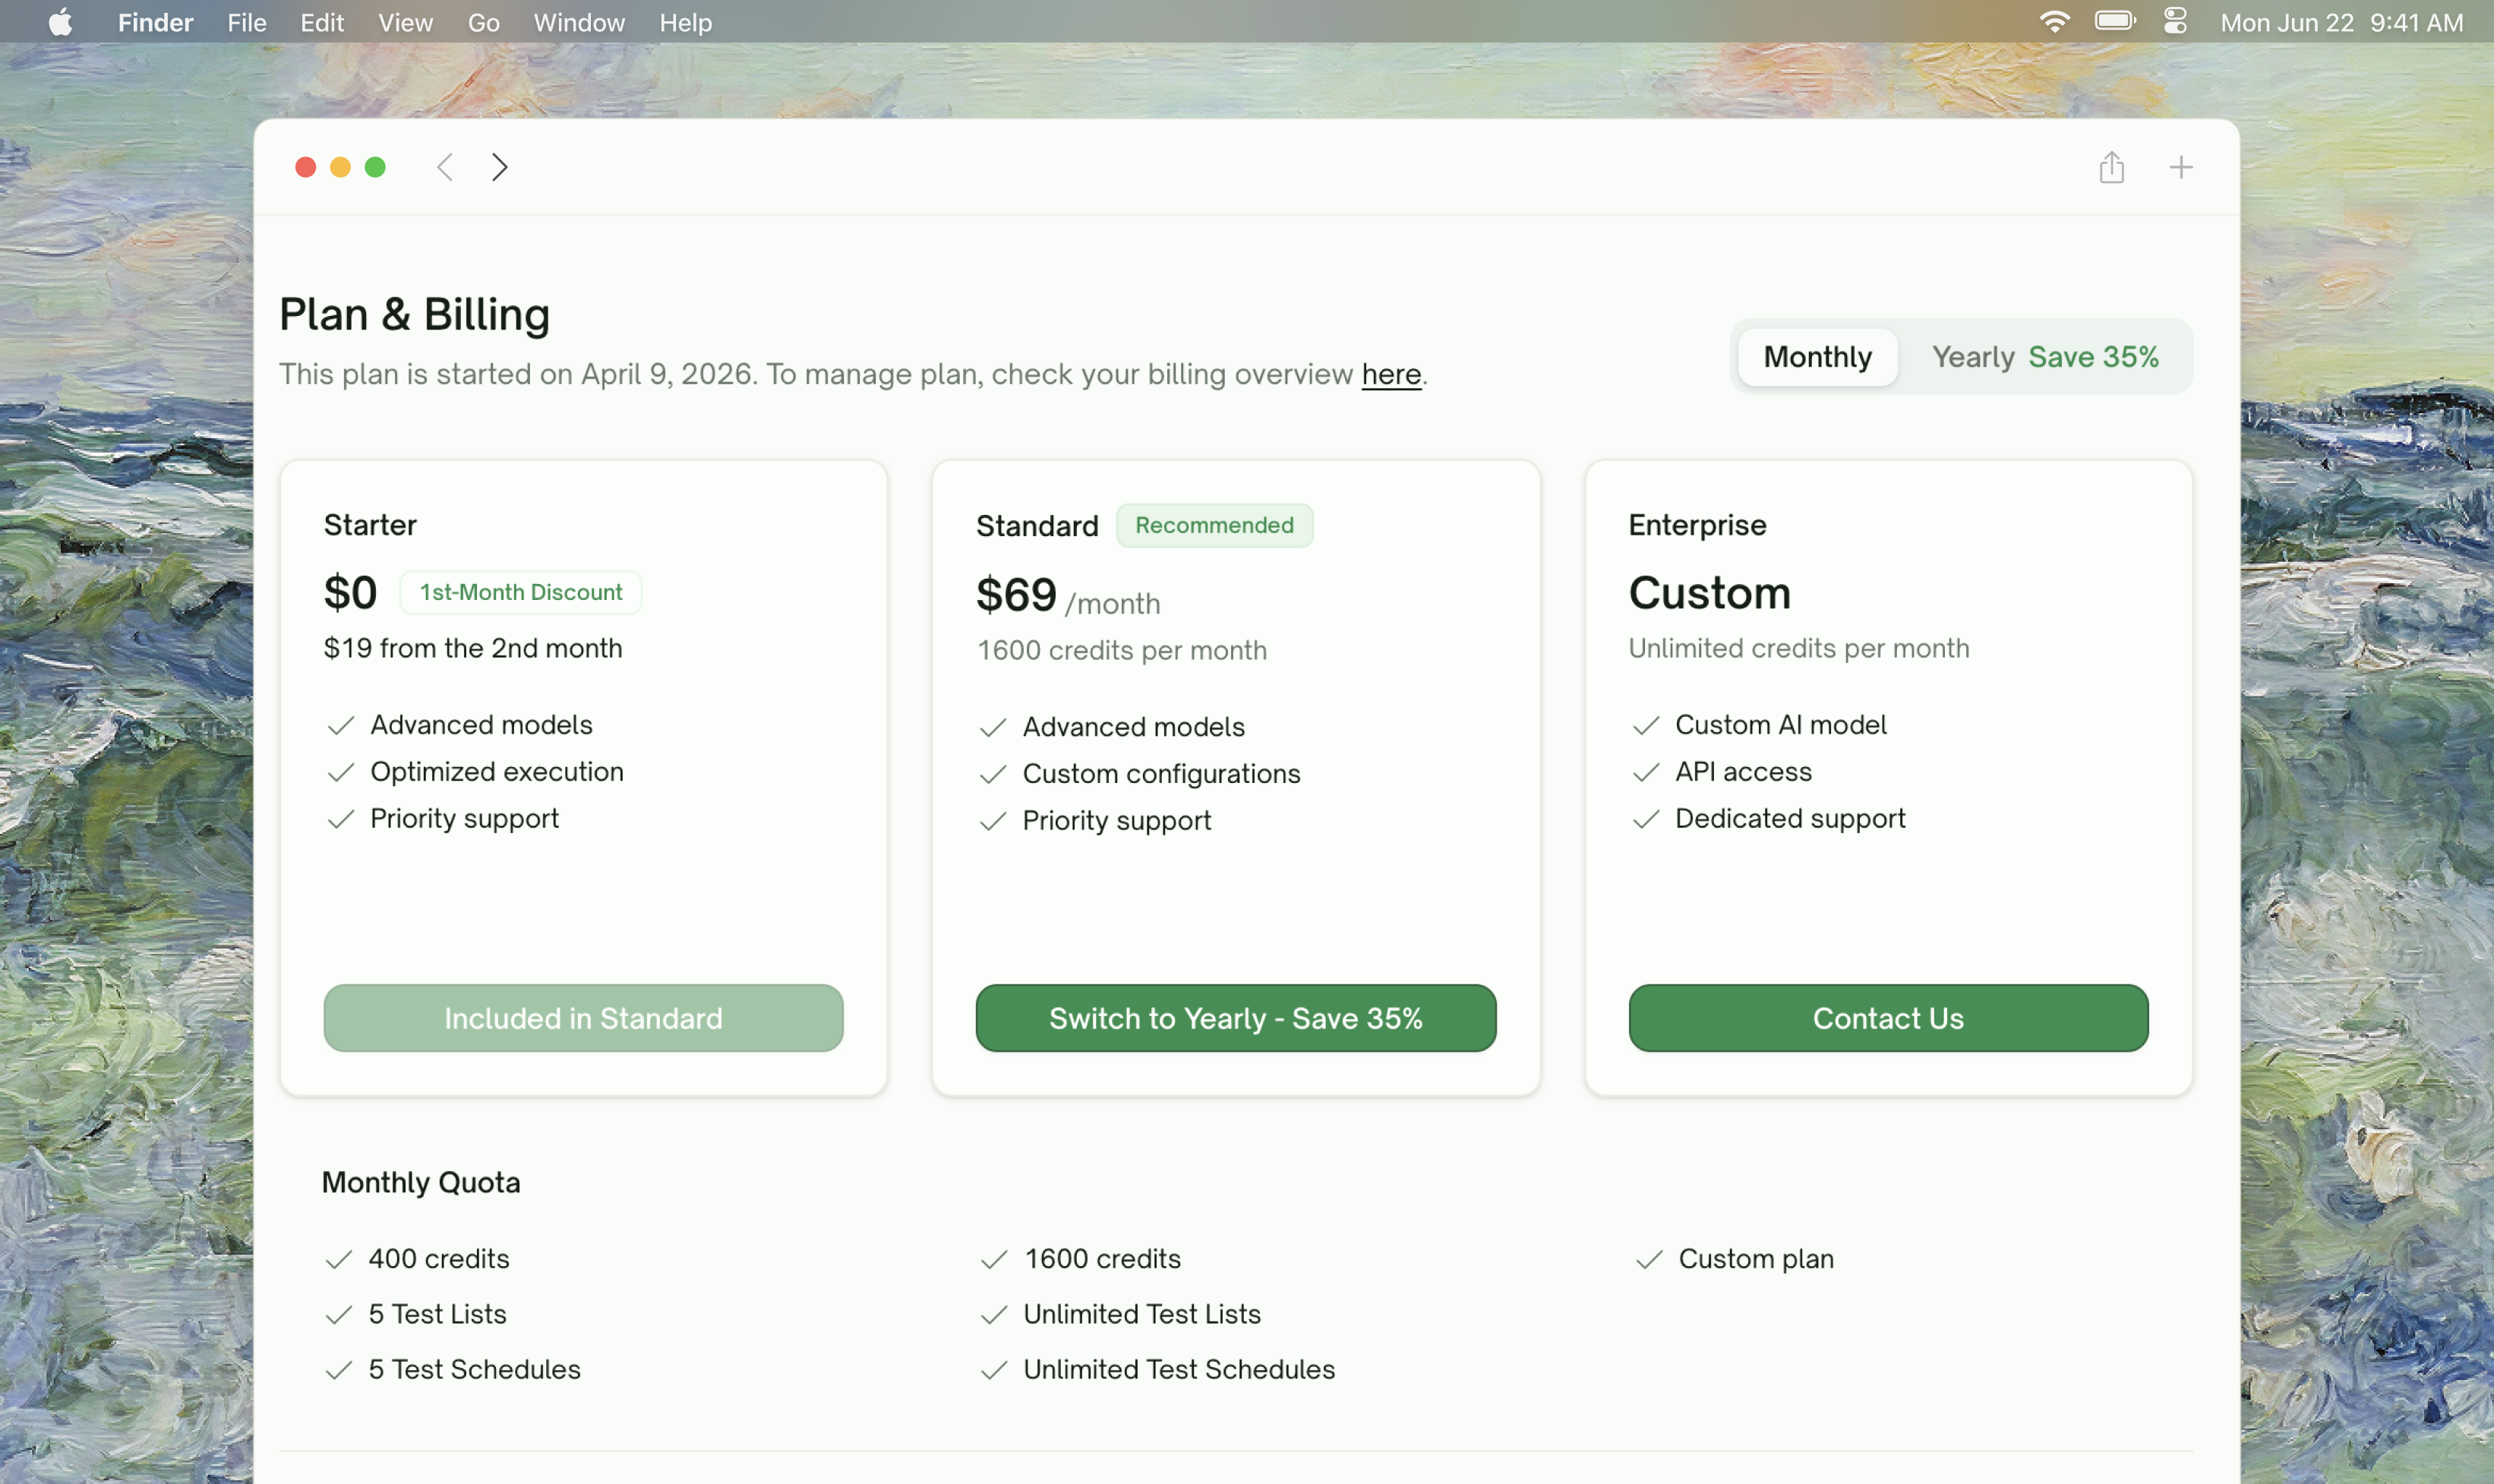Open the Apple menu
2494x1484 pixels.
click(61, 22)
